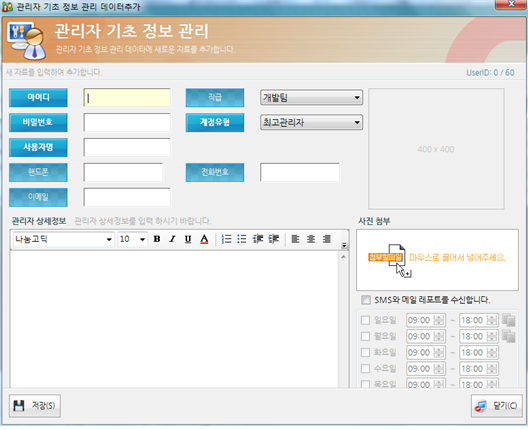The image size is (528, 430).
Task: Click the 비밀번호 label button
Action: pyautogui.click(x=38, y=122)
